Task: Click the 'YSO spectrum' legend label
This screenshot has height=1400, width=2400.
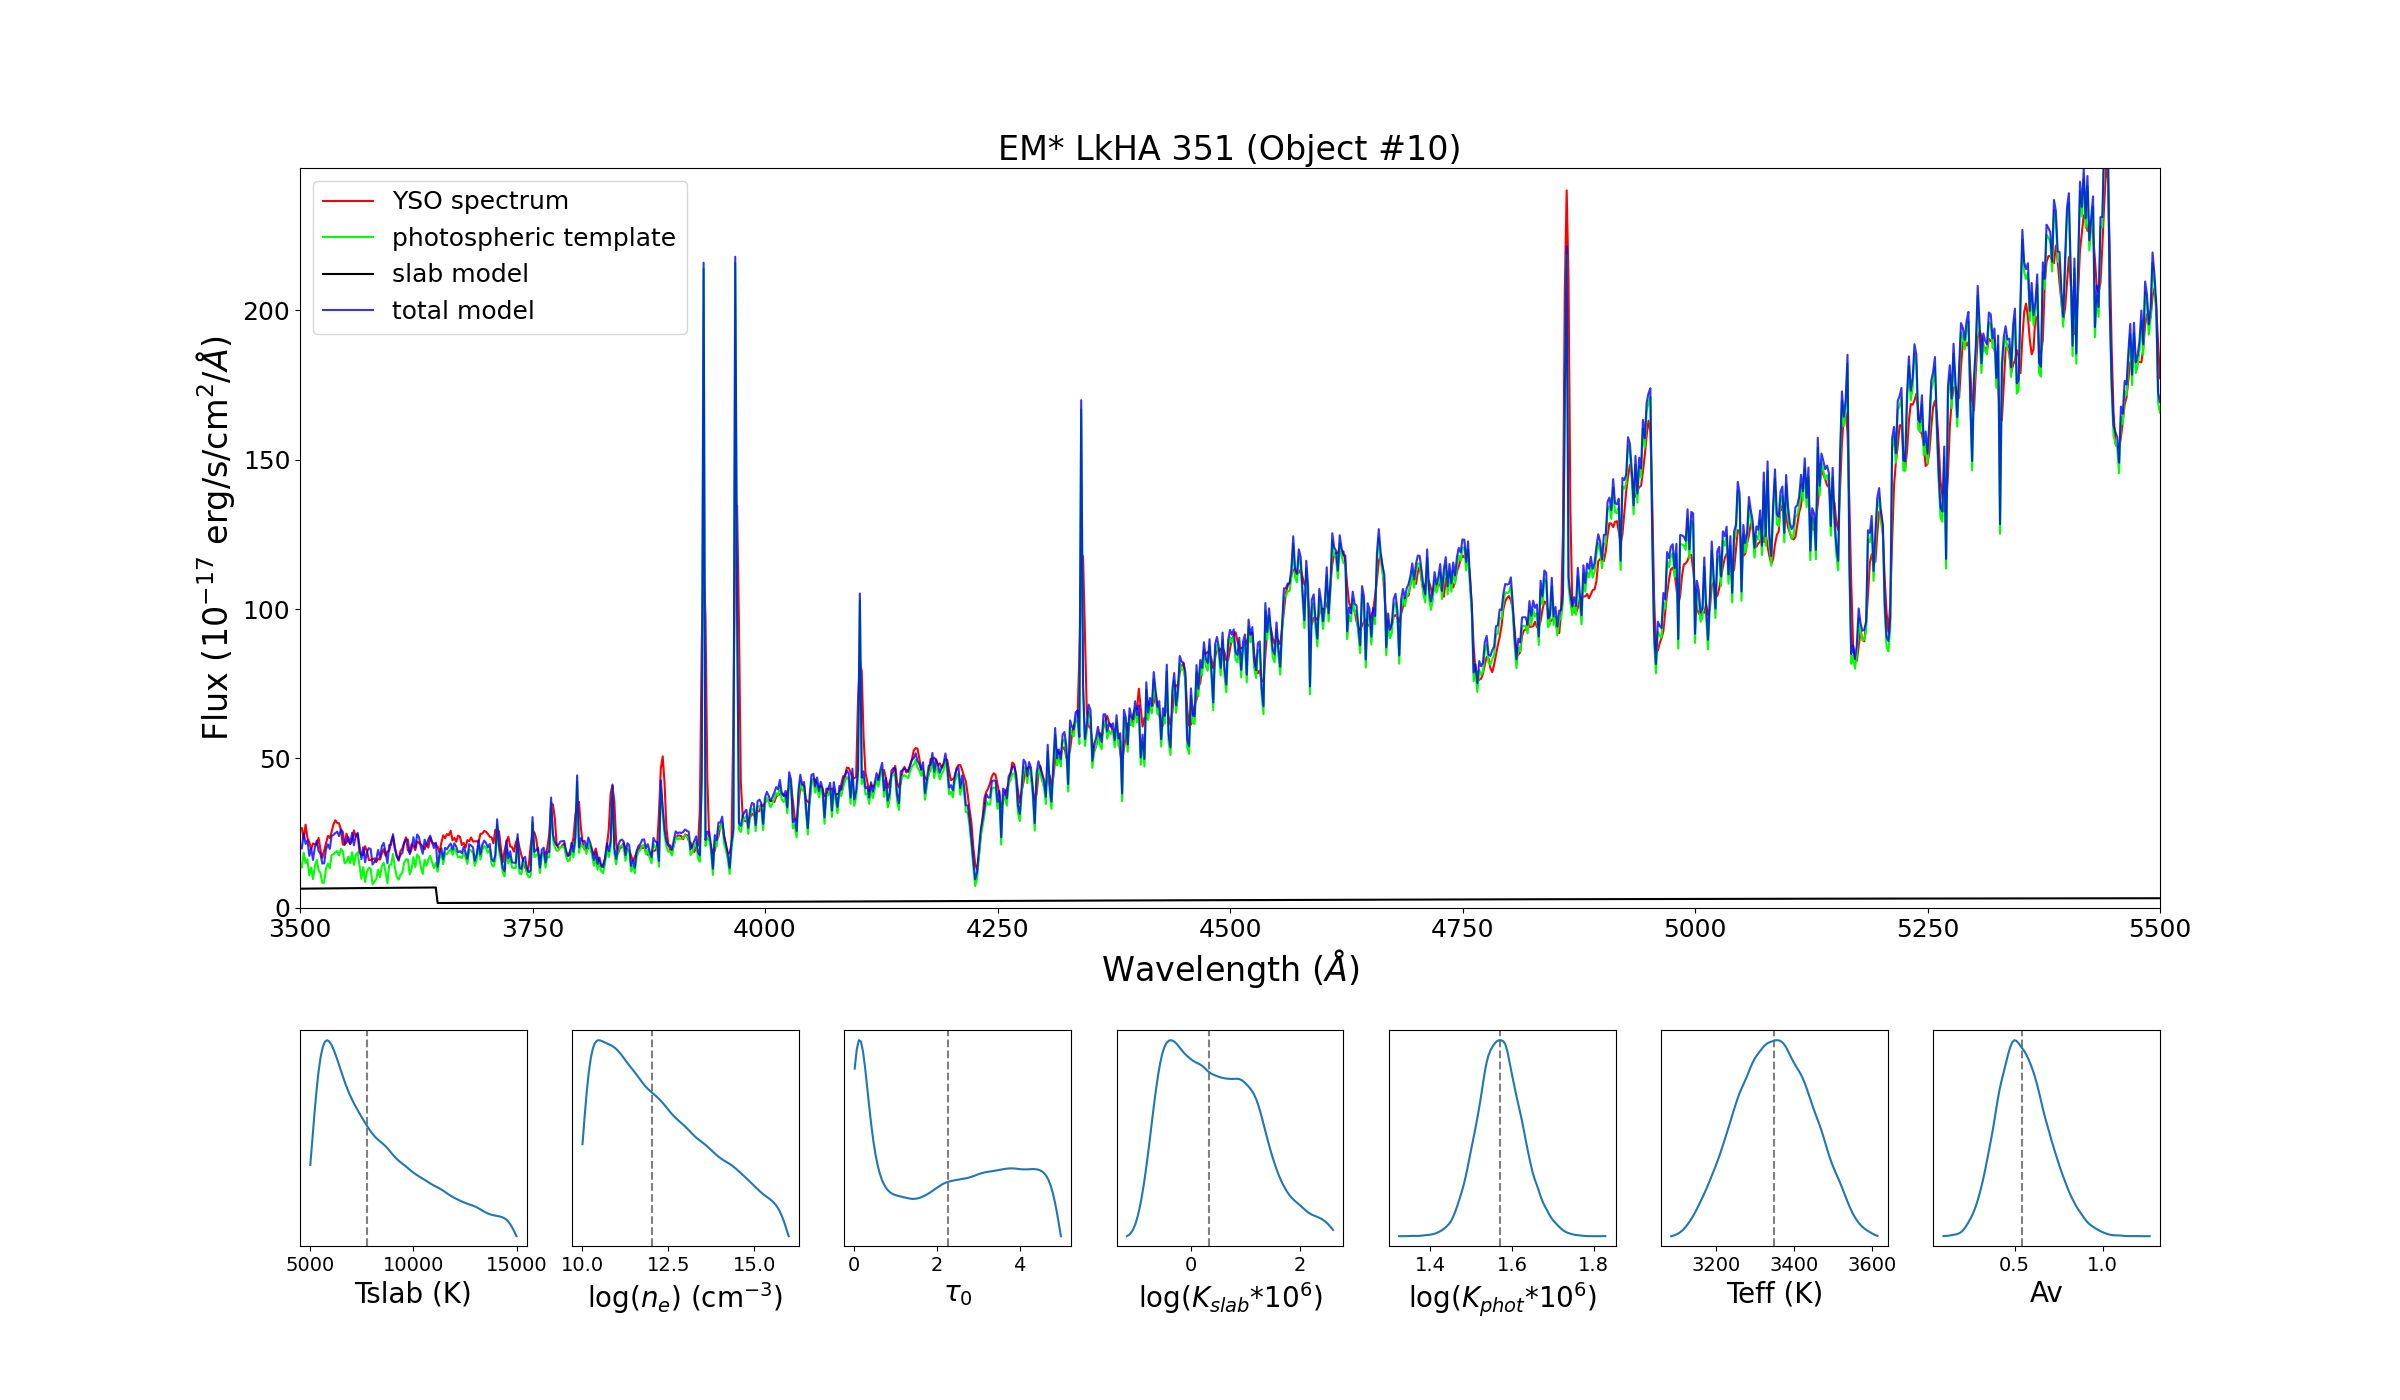Action: click(480, 201)
